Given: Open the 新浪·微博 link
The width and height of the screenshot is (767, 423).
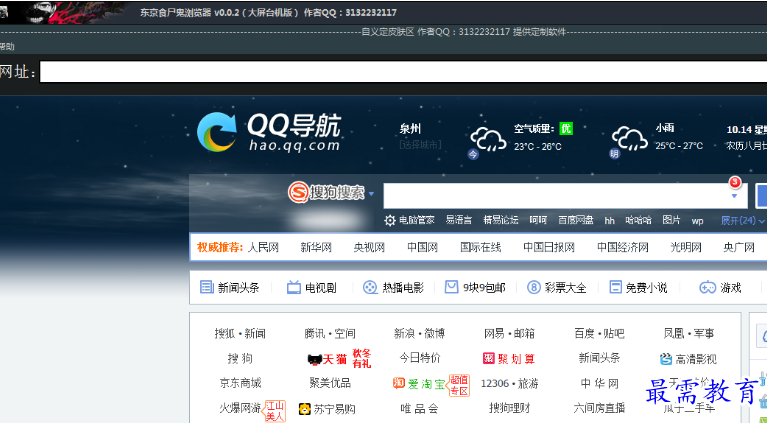Looking at the screenshot, I should 420,334.
